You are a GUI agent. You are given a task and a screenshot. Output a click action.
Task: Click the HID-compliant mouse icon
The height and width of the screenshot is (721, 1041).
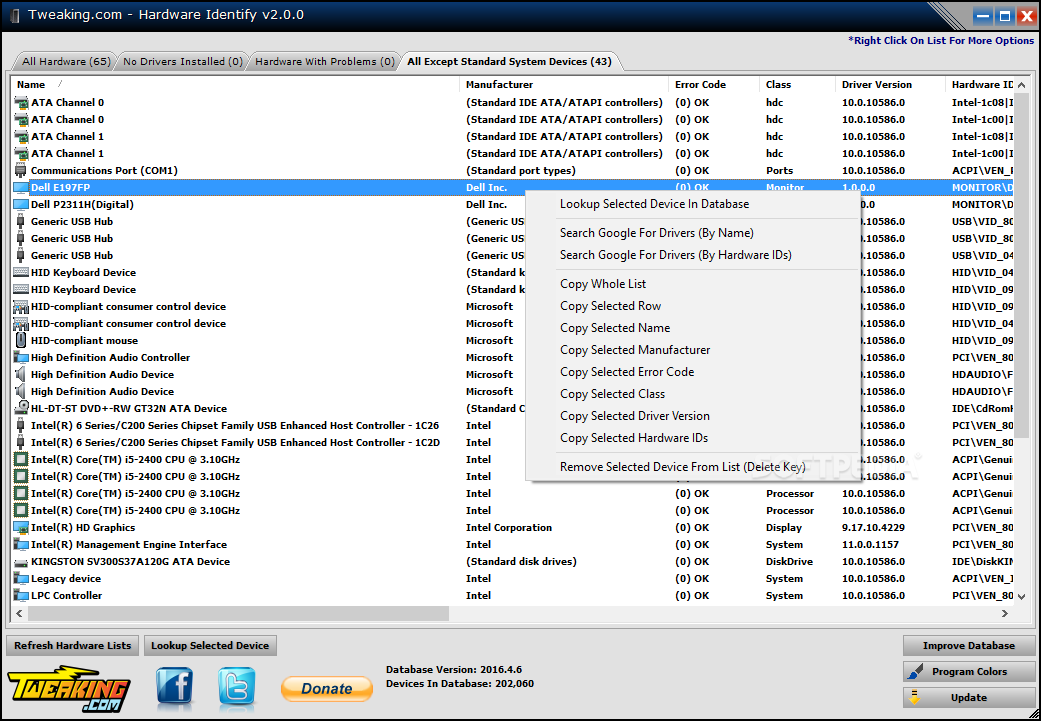[x=21, y=341]
